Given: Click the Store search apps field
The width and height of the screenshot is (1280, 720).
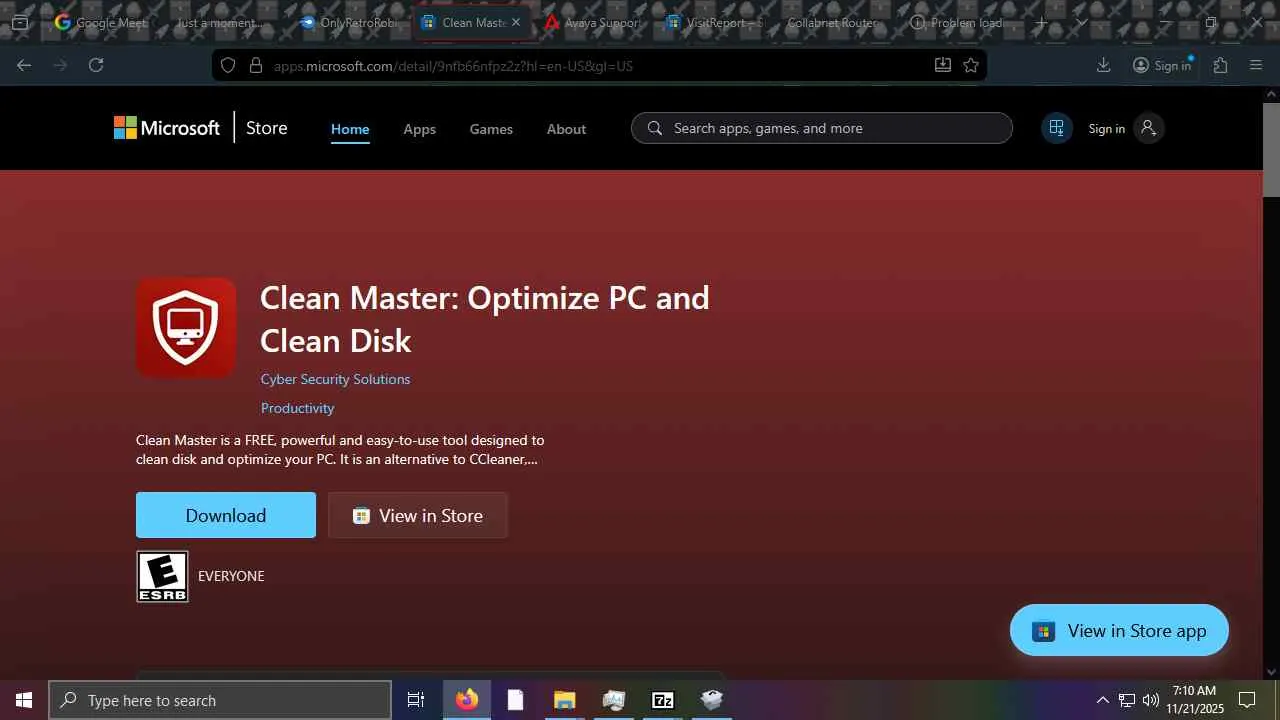Looking at the screenshot, I should coord(822,128).
